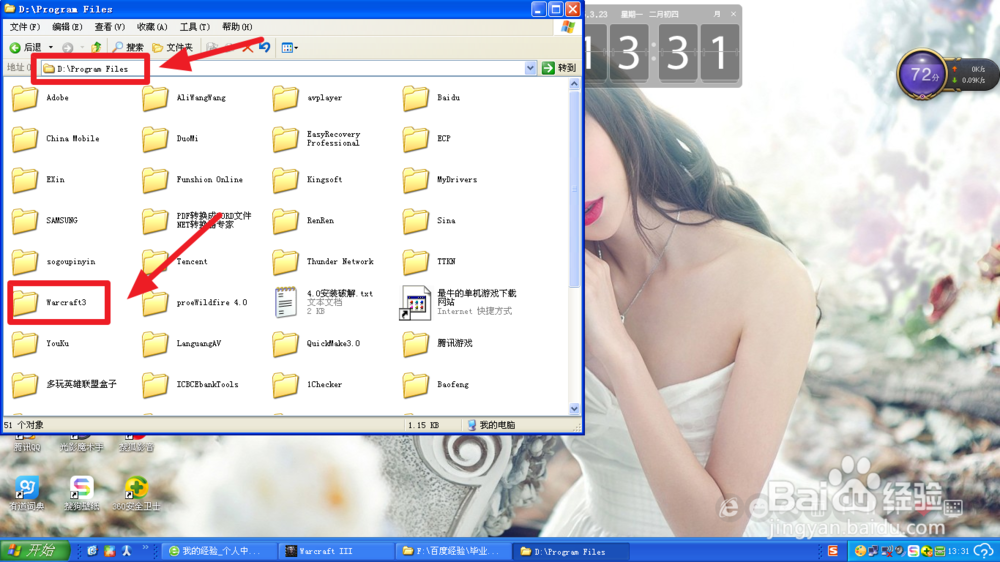Select the Warcraft3 folder
1000x562 pixels.
tap(50, 302)
